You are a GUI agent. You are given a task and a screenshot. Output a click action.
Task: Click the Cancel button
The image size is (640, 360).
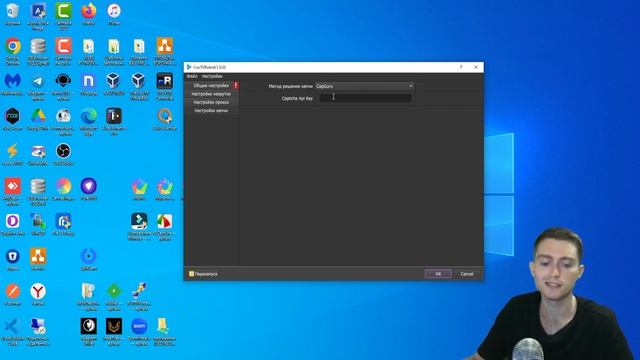click(467, 274)
